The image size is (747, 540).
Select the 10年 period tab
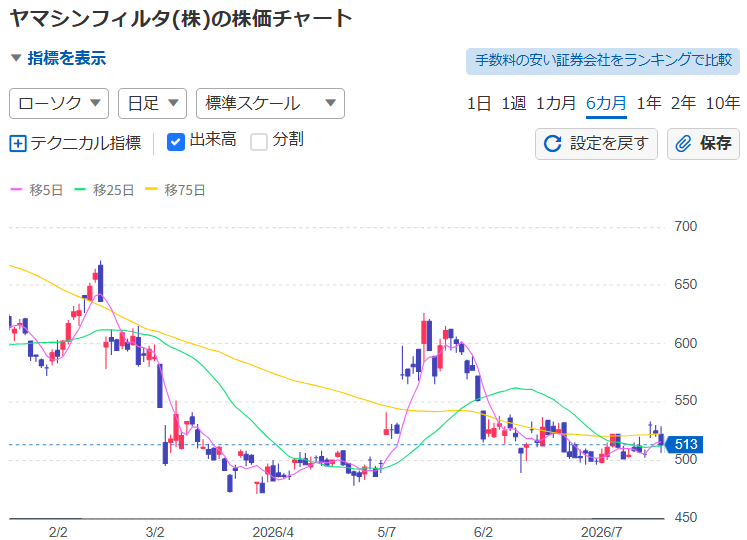click(x=723, y=103)
